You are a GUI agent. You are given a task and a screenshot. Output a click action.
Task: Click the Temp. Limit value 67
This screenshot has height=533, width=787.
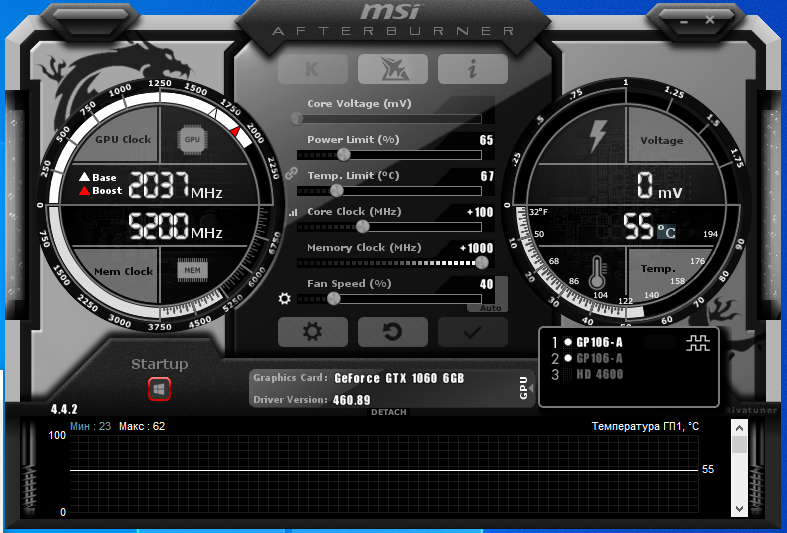487,176
